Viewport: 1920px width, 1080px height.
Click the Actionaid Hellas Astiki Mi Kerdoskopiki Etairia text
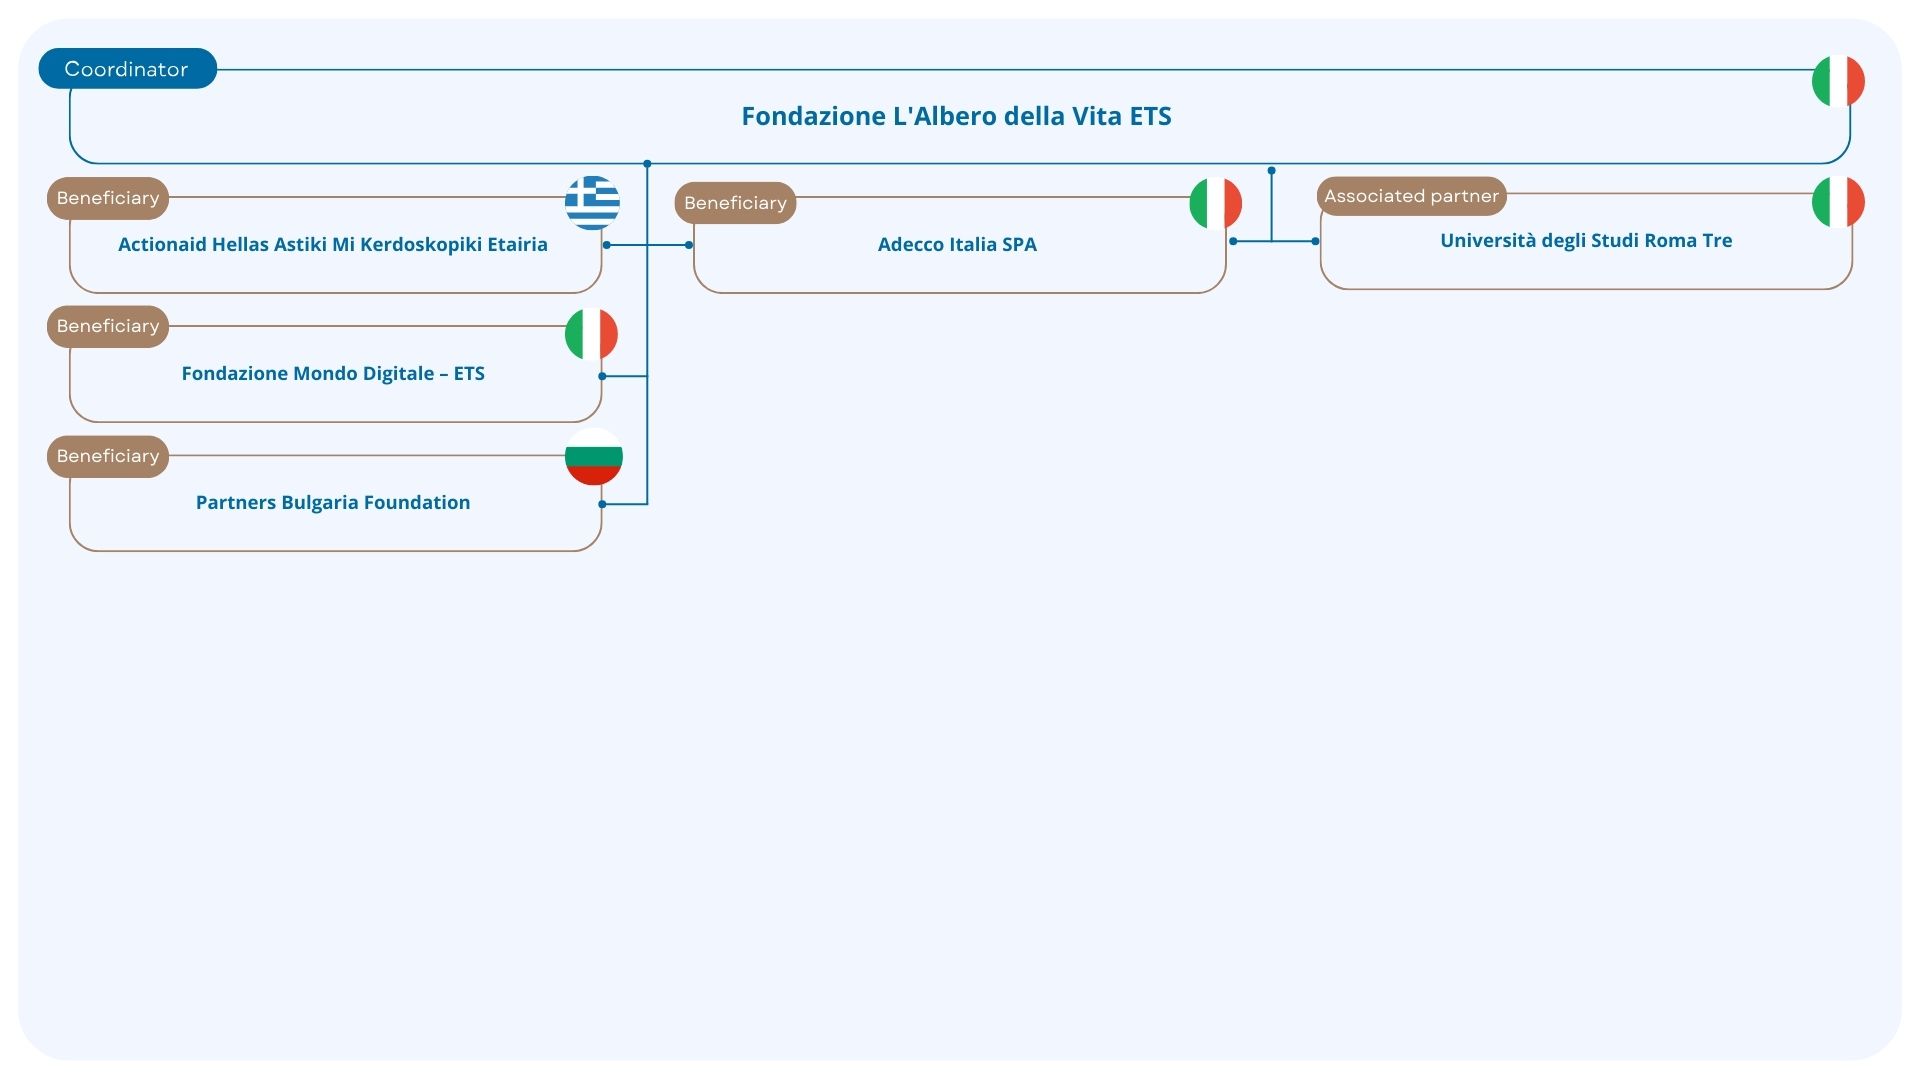[333, 244]
